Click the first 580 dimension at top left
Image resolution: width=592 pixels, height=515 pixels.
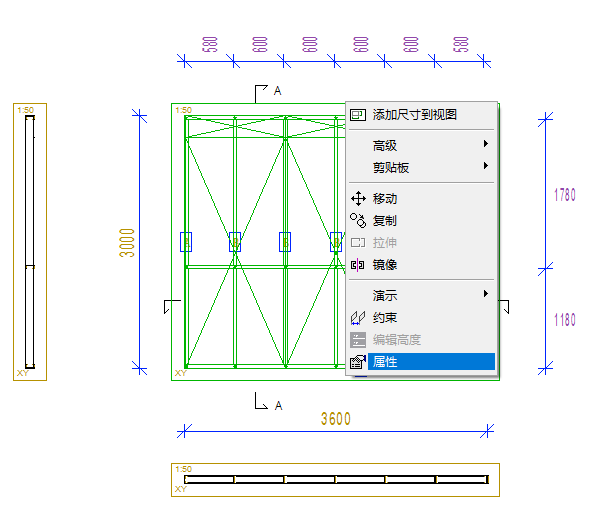point(210,45)
